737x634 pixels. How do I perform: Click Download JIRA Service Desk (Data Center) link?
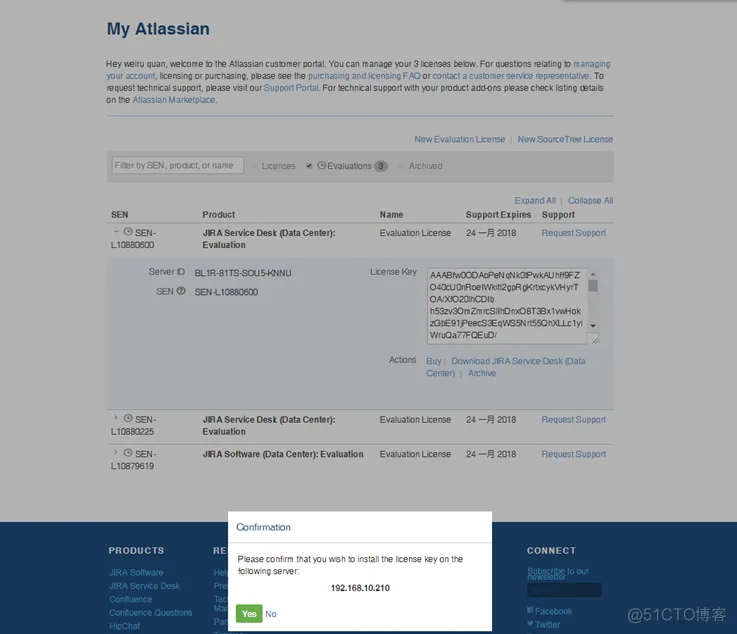point(506,367)
